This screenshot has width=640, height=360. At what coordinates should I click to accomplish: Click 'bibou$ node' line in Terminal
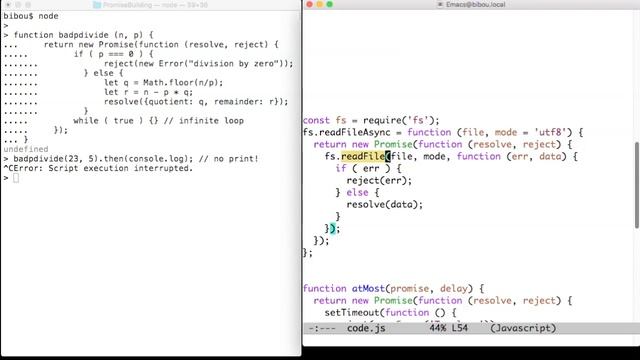pyautogui.click(x=31, y=16)
